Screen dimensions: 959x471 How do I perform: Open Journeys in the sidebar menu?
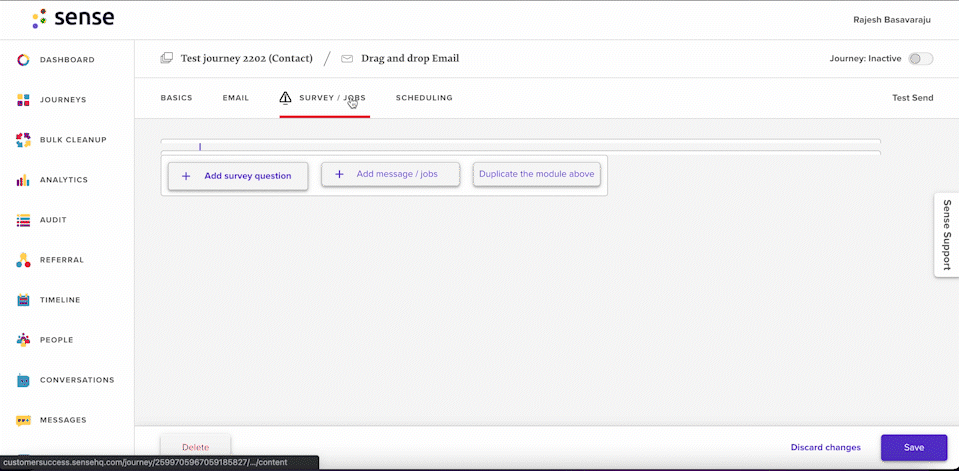pos(63,100)
